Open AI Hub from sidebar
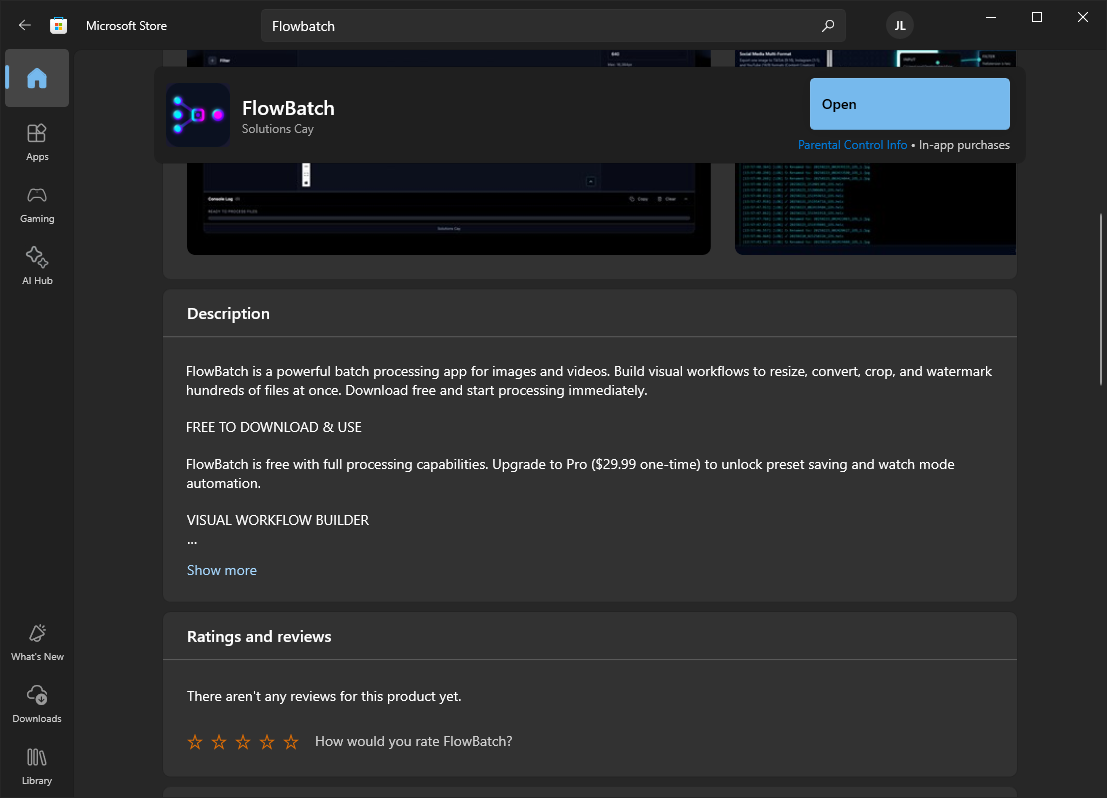The image size is (1107, 798). (37, 266)
